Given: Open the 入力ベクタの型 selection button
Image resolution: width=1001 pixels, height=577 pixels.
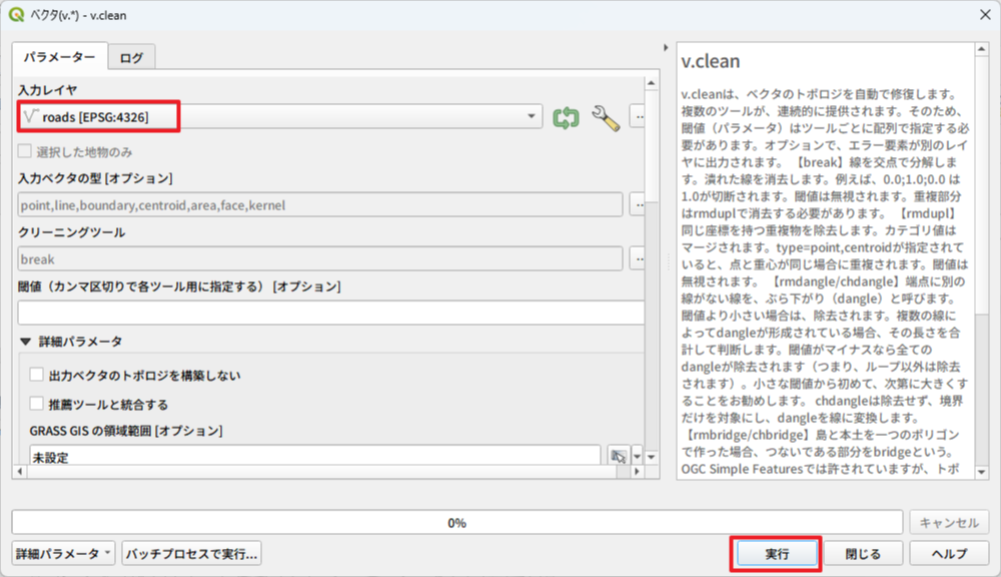Looking at the screenshot, I should [x=637, y=205].
